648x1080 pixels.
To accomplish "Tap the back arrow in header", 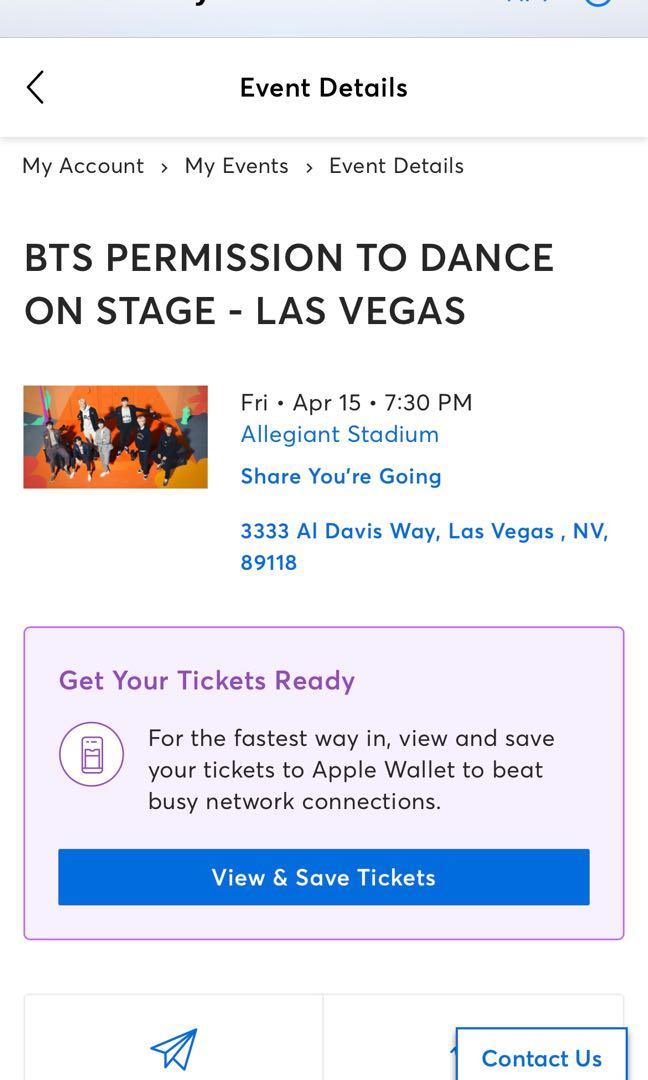I will click(35, 88).
